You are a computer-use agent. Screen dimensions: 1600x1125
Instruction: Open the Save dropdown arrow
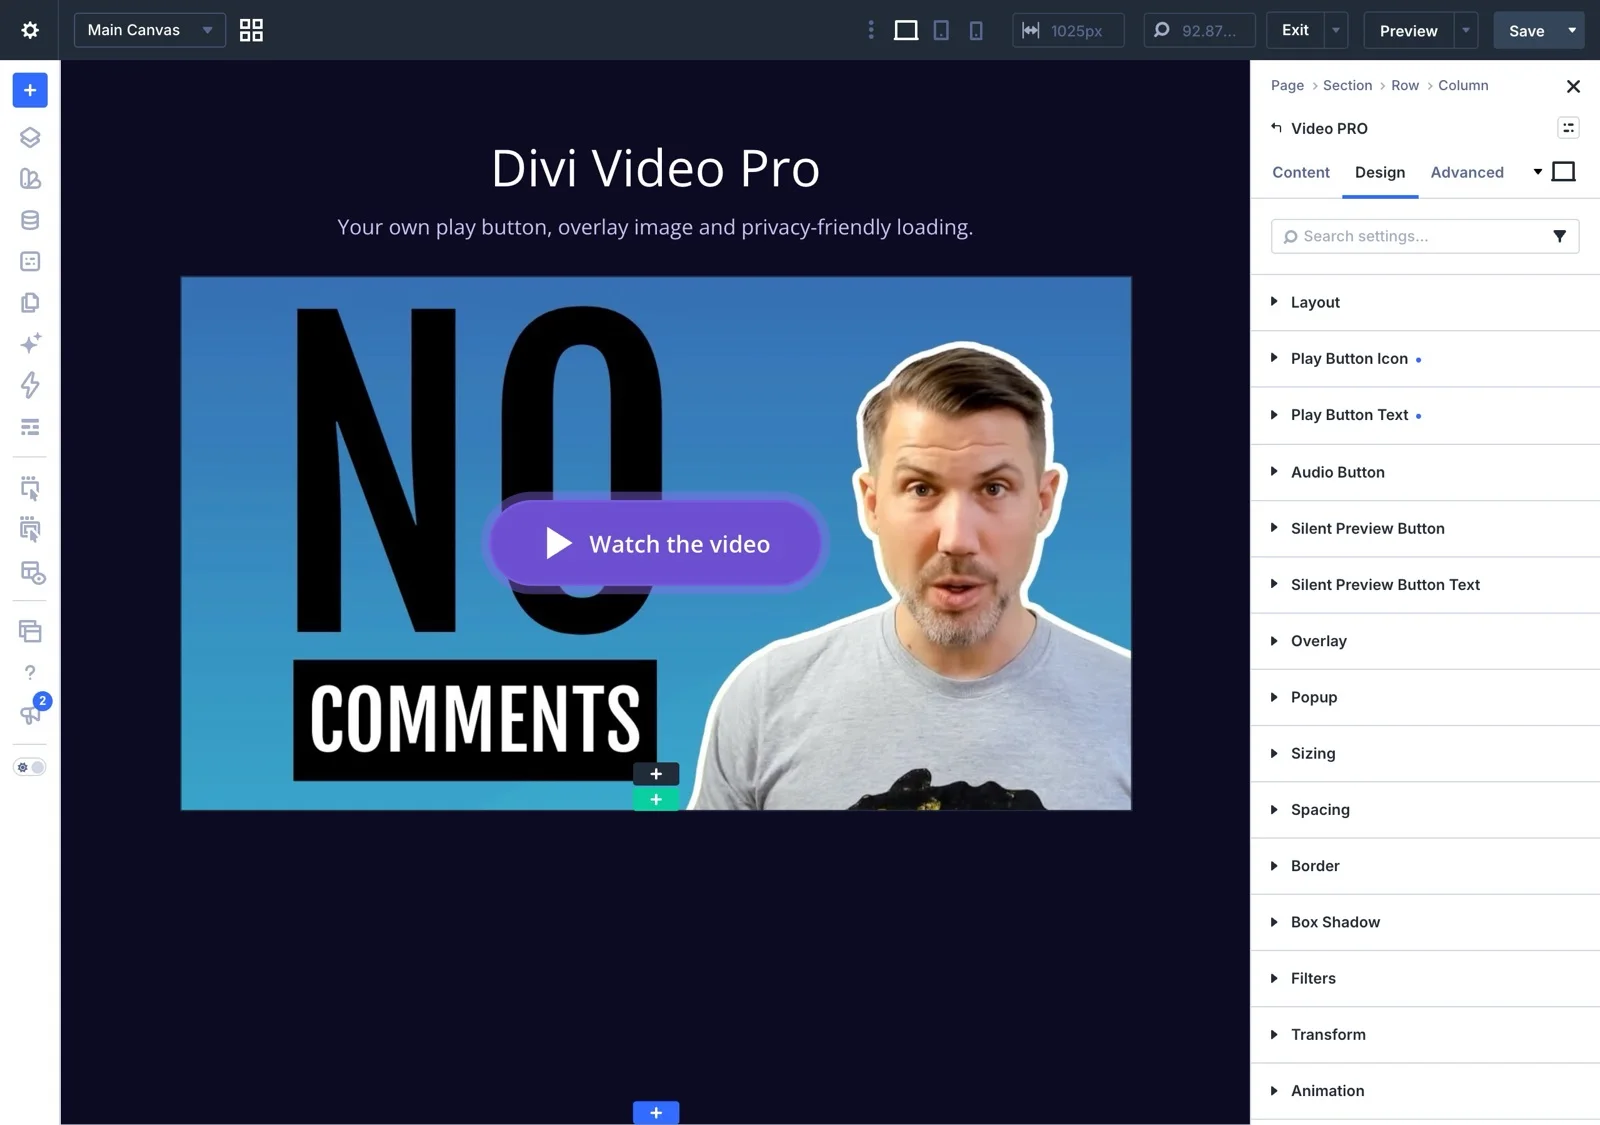click(1572, 30)
